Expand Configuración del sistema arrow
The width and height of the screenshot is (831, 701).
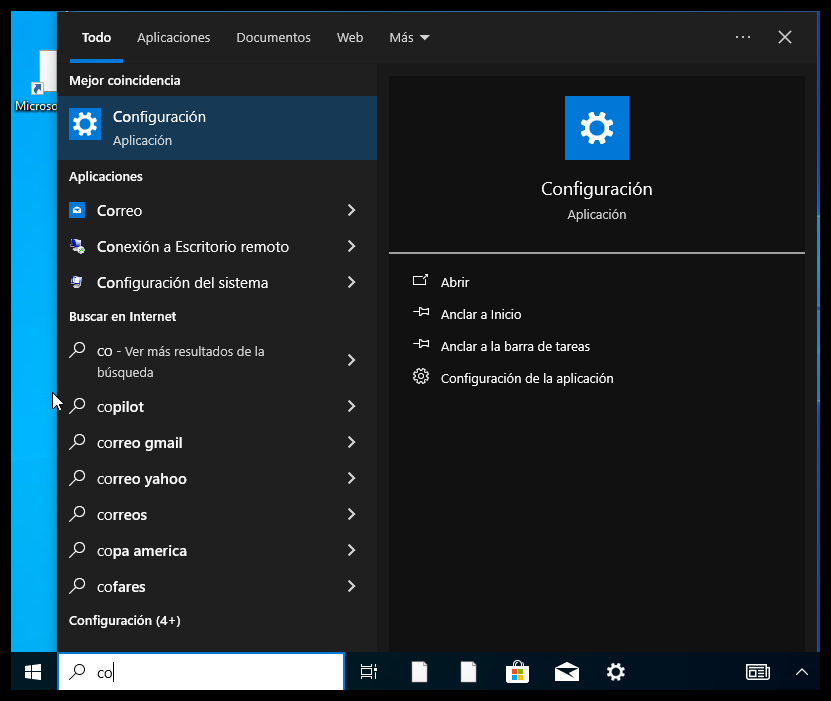click(351, 282)
